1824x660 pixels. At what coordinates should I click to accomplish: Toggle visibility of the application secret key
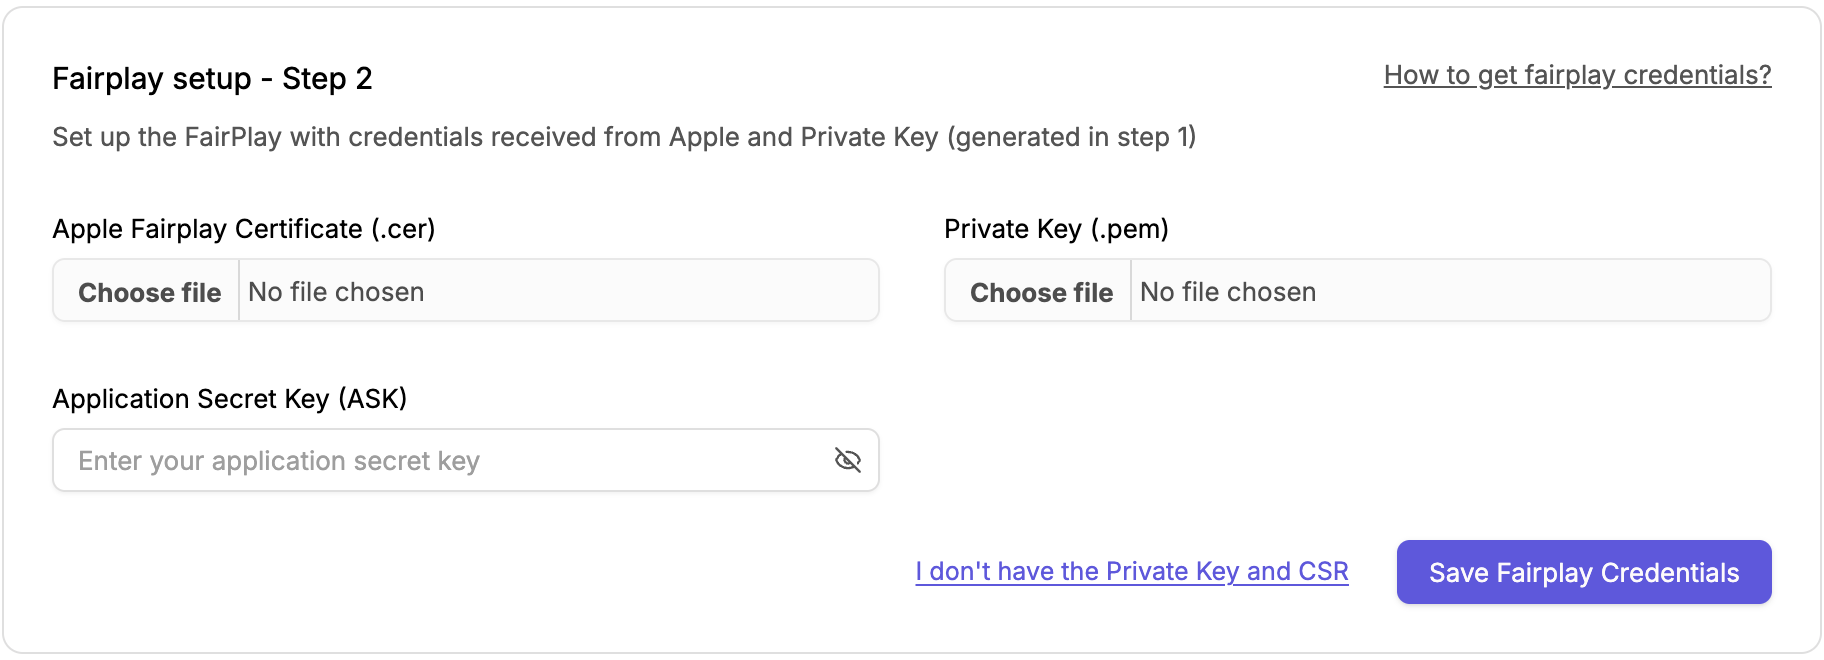coord(847,460)
